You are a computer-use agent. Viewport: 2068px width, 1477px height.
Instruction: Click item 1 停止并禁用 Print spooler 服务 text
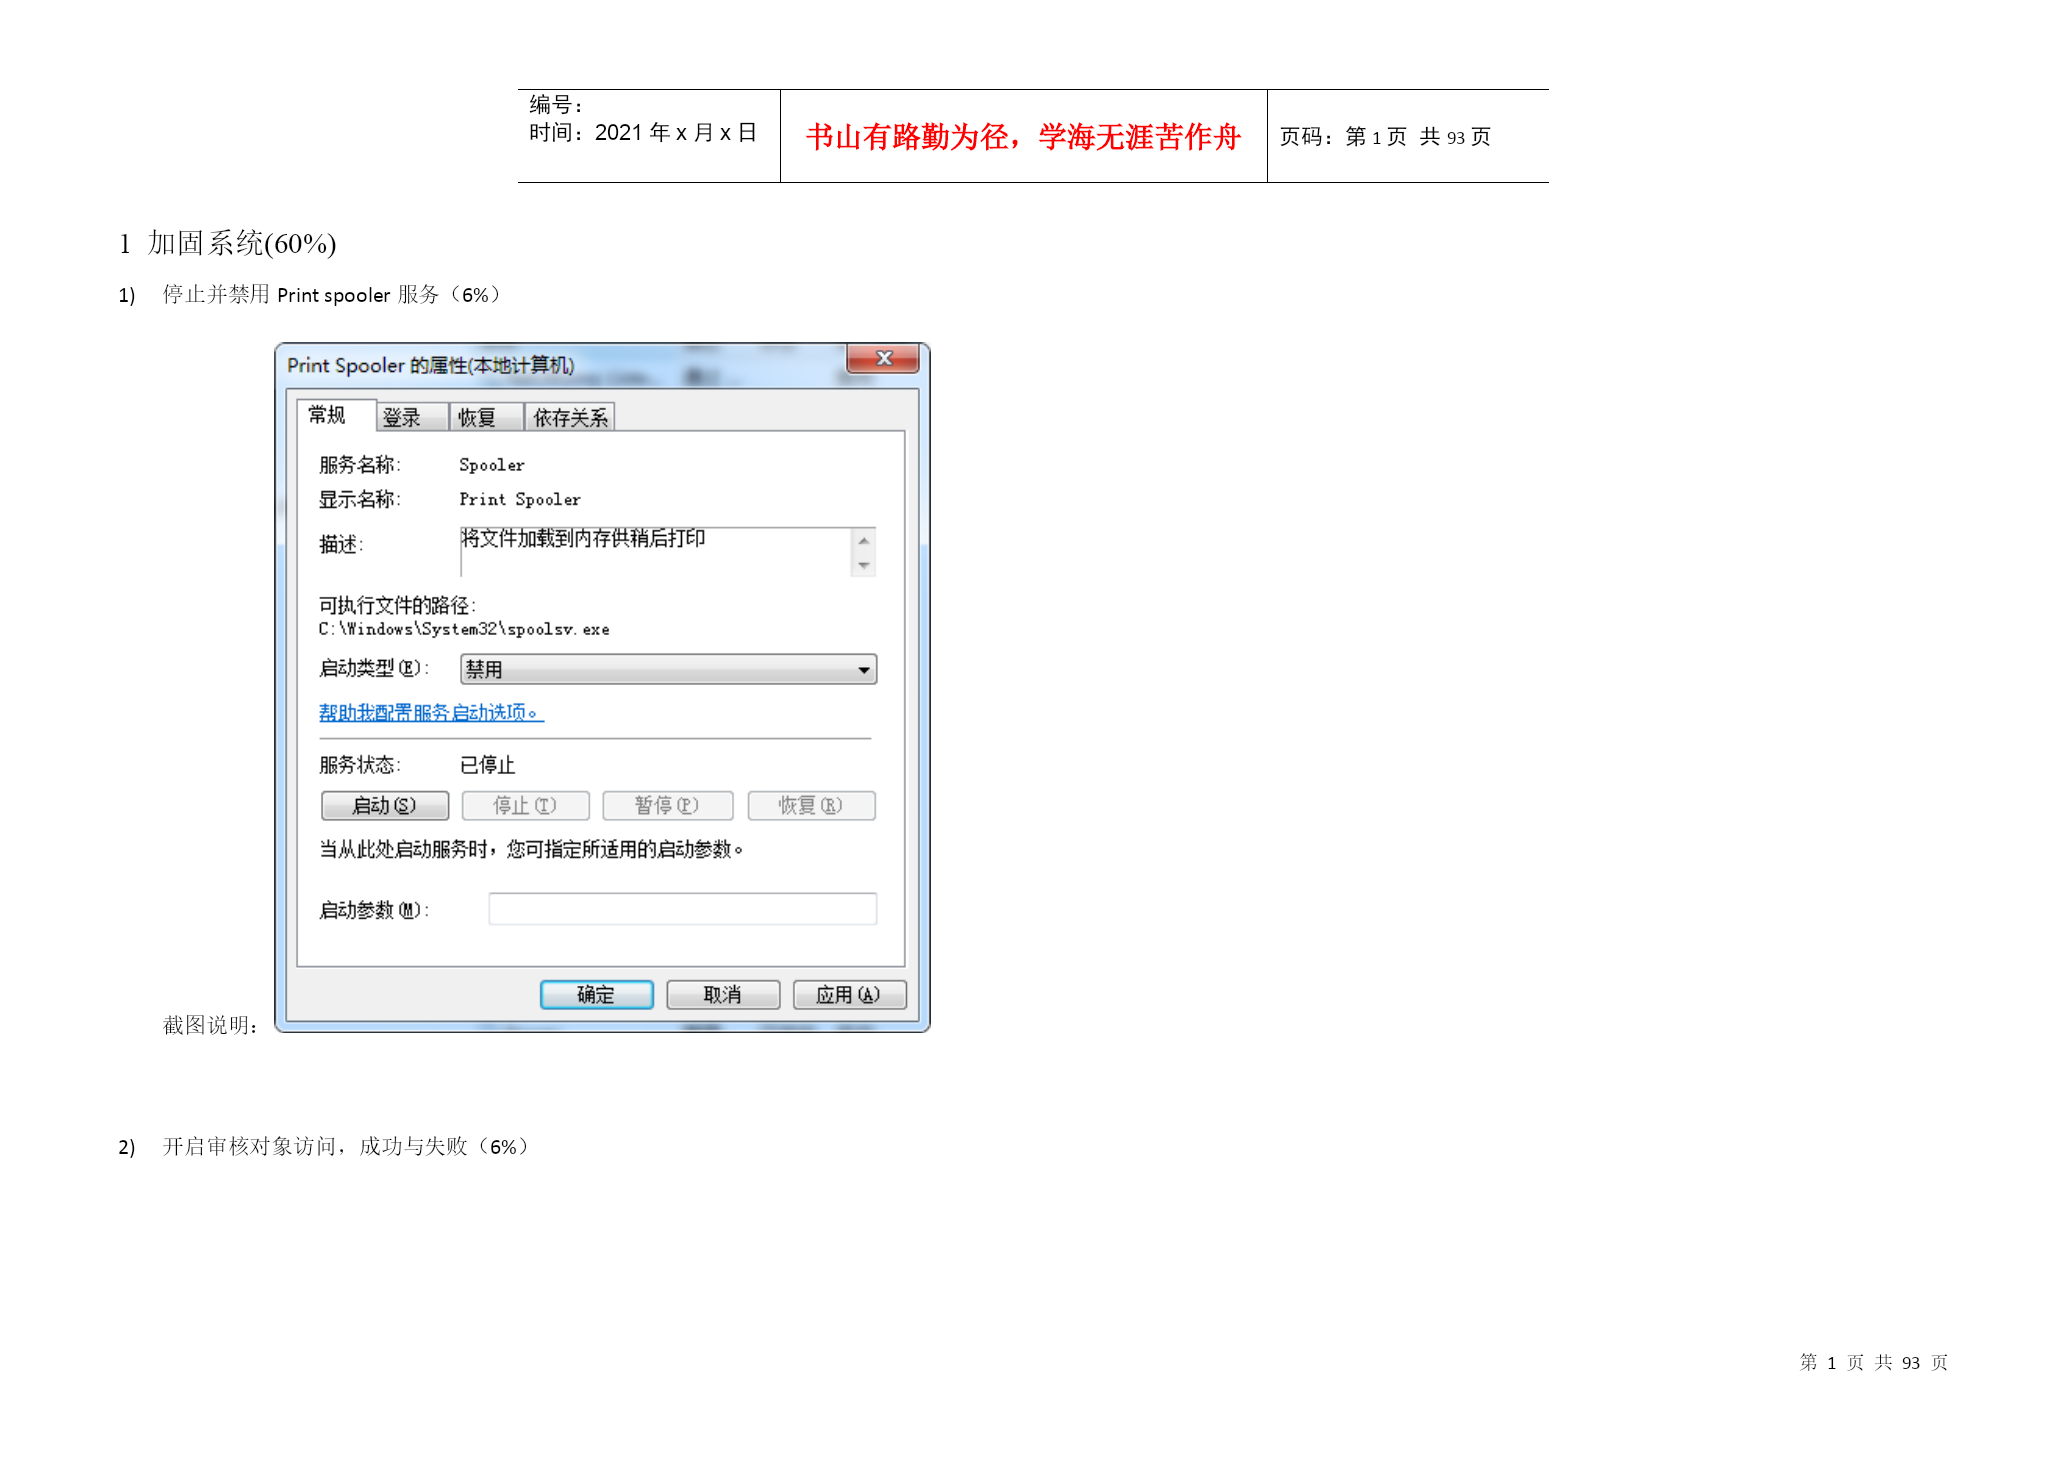point(332,294)
